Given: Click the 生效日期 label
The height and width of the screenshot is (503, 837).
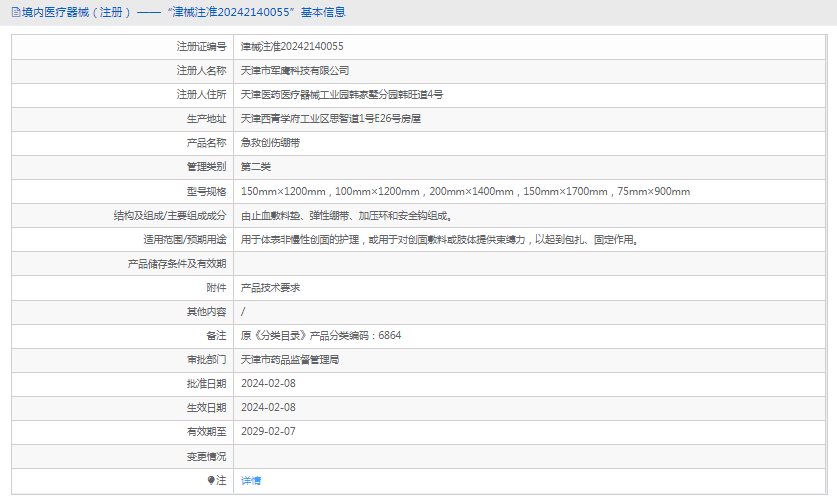Looking at the screenshot, I should 206,407.
